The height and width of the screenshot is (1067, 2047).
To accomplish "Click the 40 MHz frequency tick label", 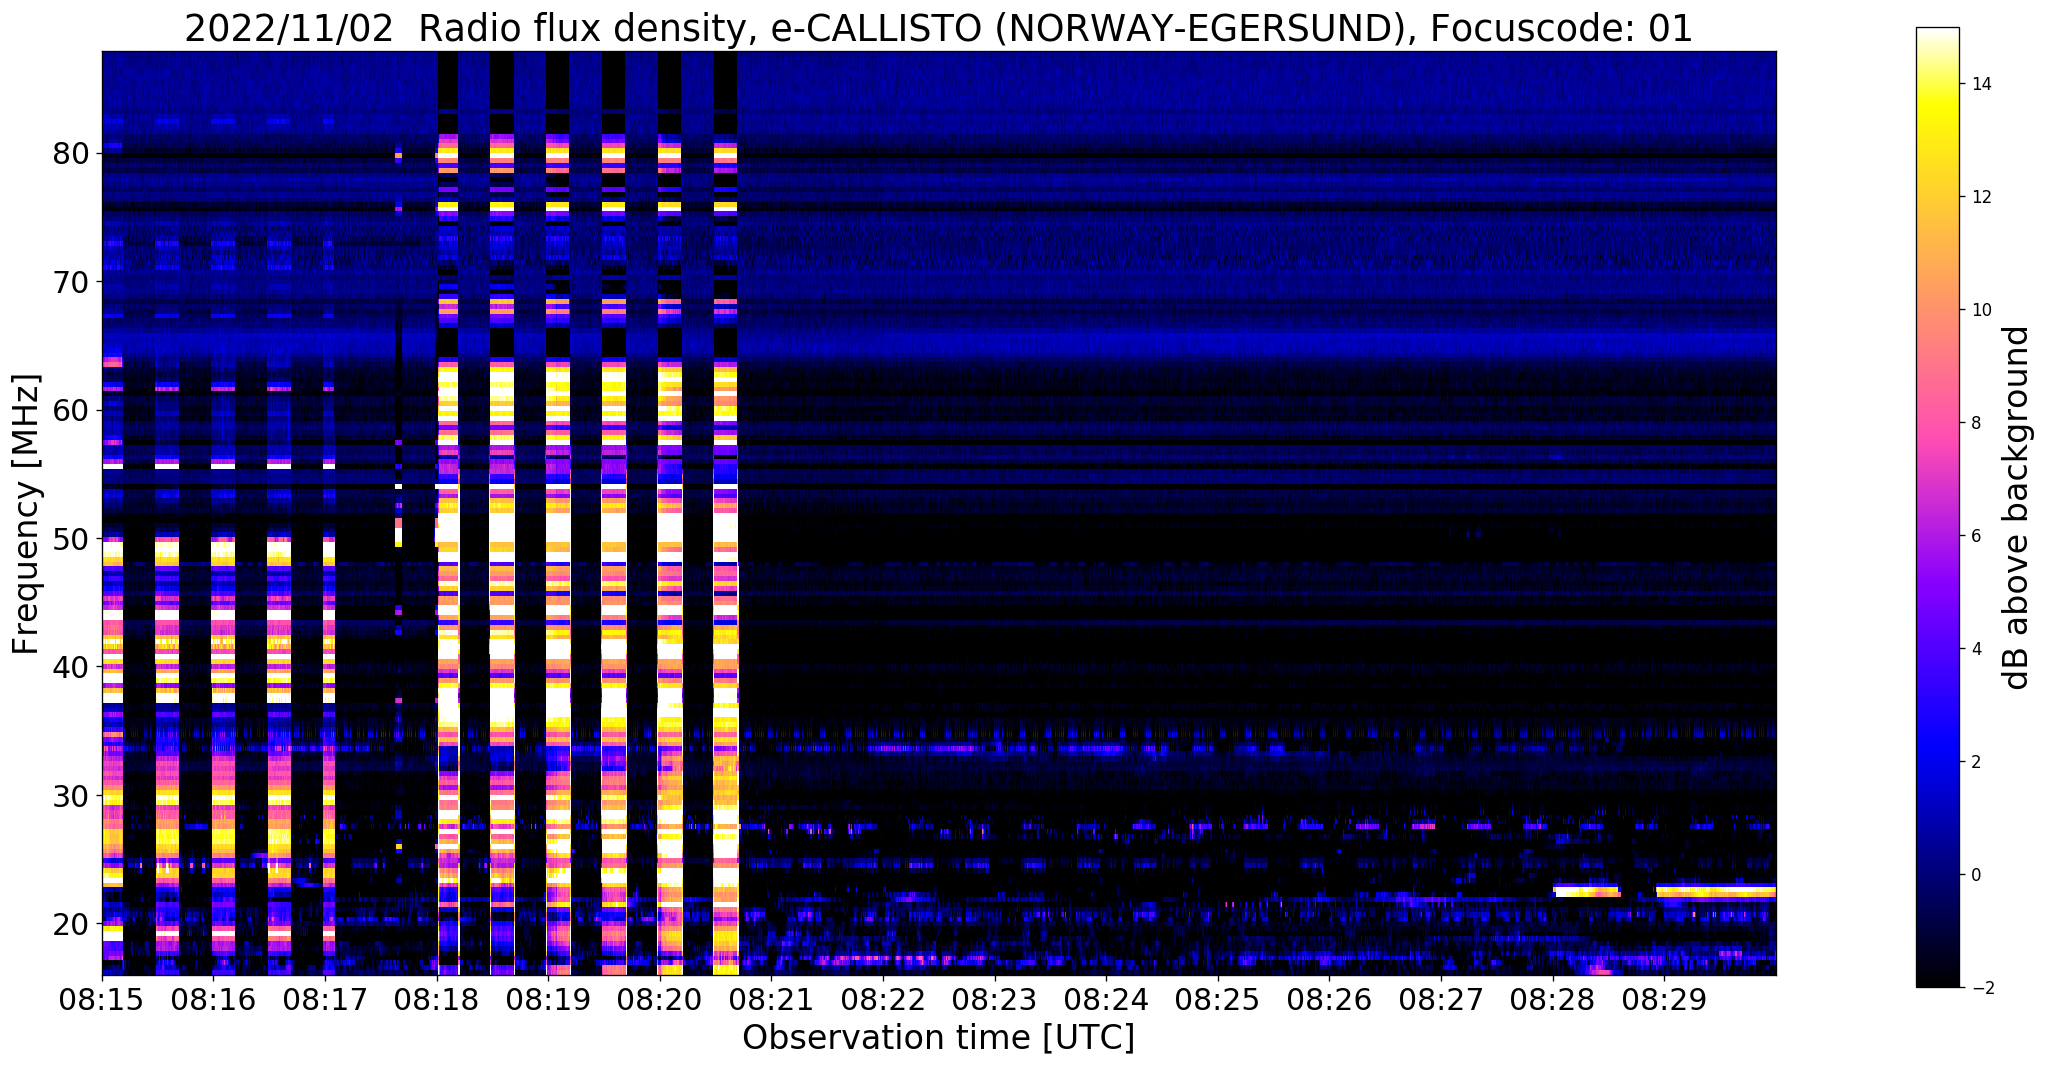I will (71, 667).
